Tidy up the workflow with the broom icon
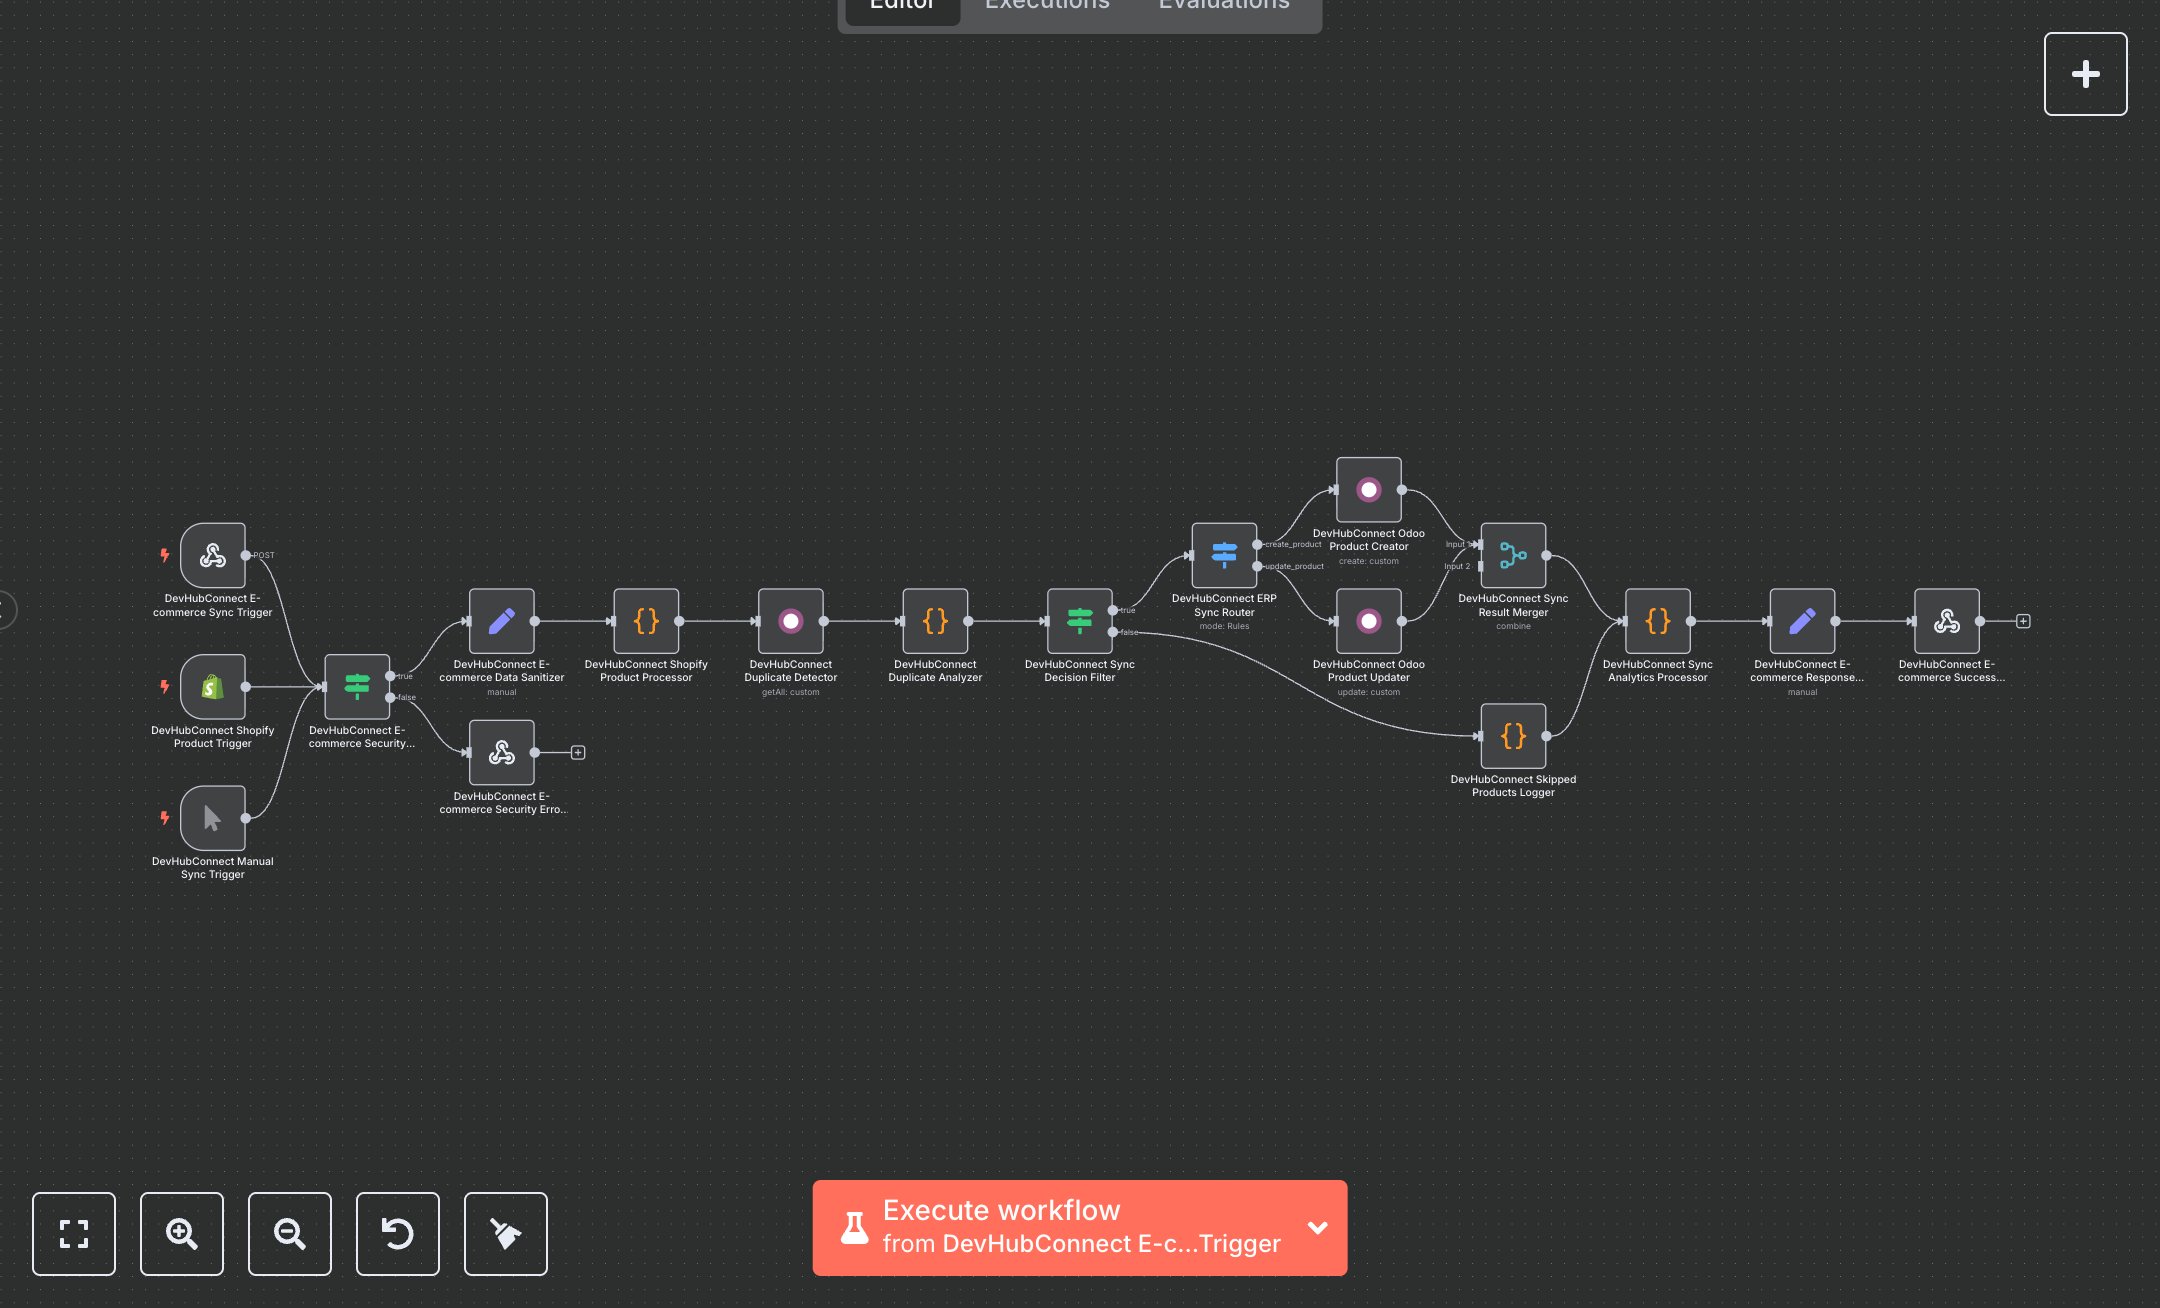 click(x=505, y=1234)
